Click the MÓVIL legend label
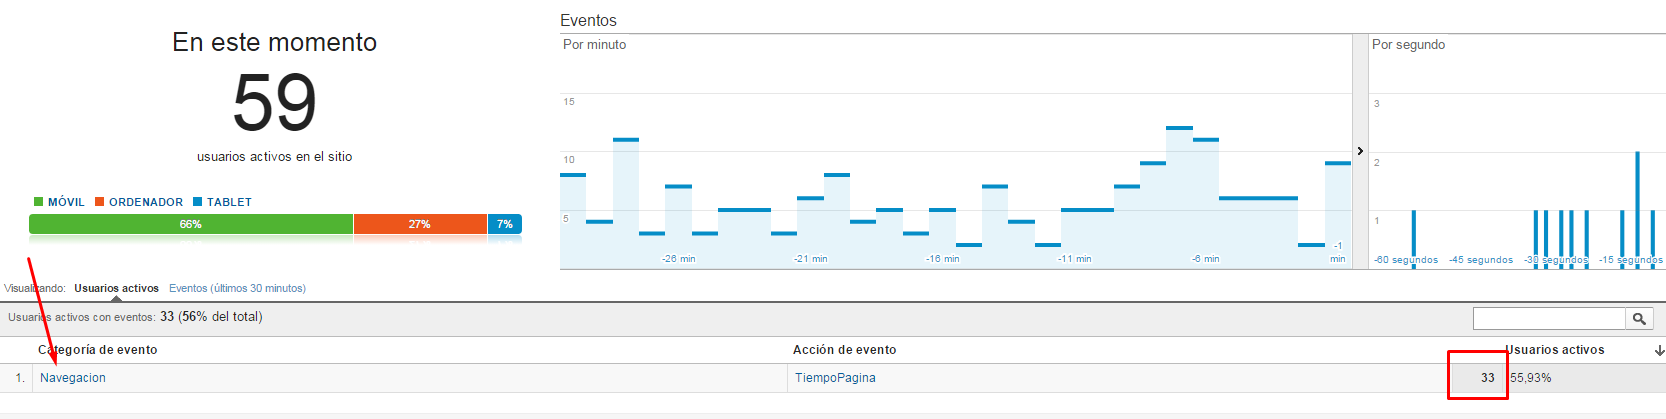Image resolution: width=1666 pixels, height=419 pixels. click(66, 202)
